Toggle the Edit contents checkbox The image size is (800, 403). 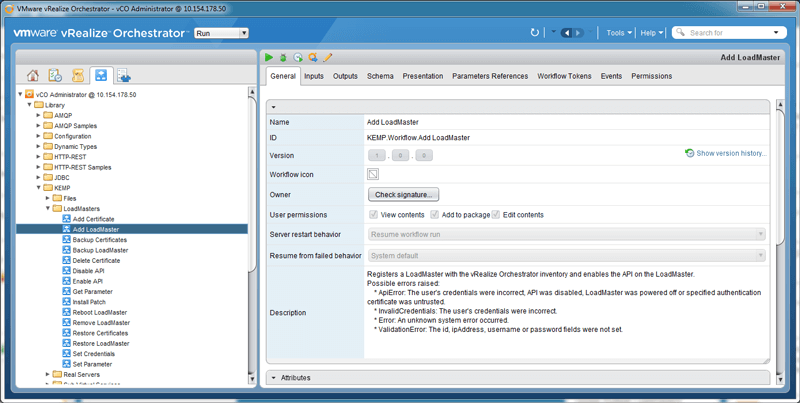[496, 215]
